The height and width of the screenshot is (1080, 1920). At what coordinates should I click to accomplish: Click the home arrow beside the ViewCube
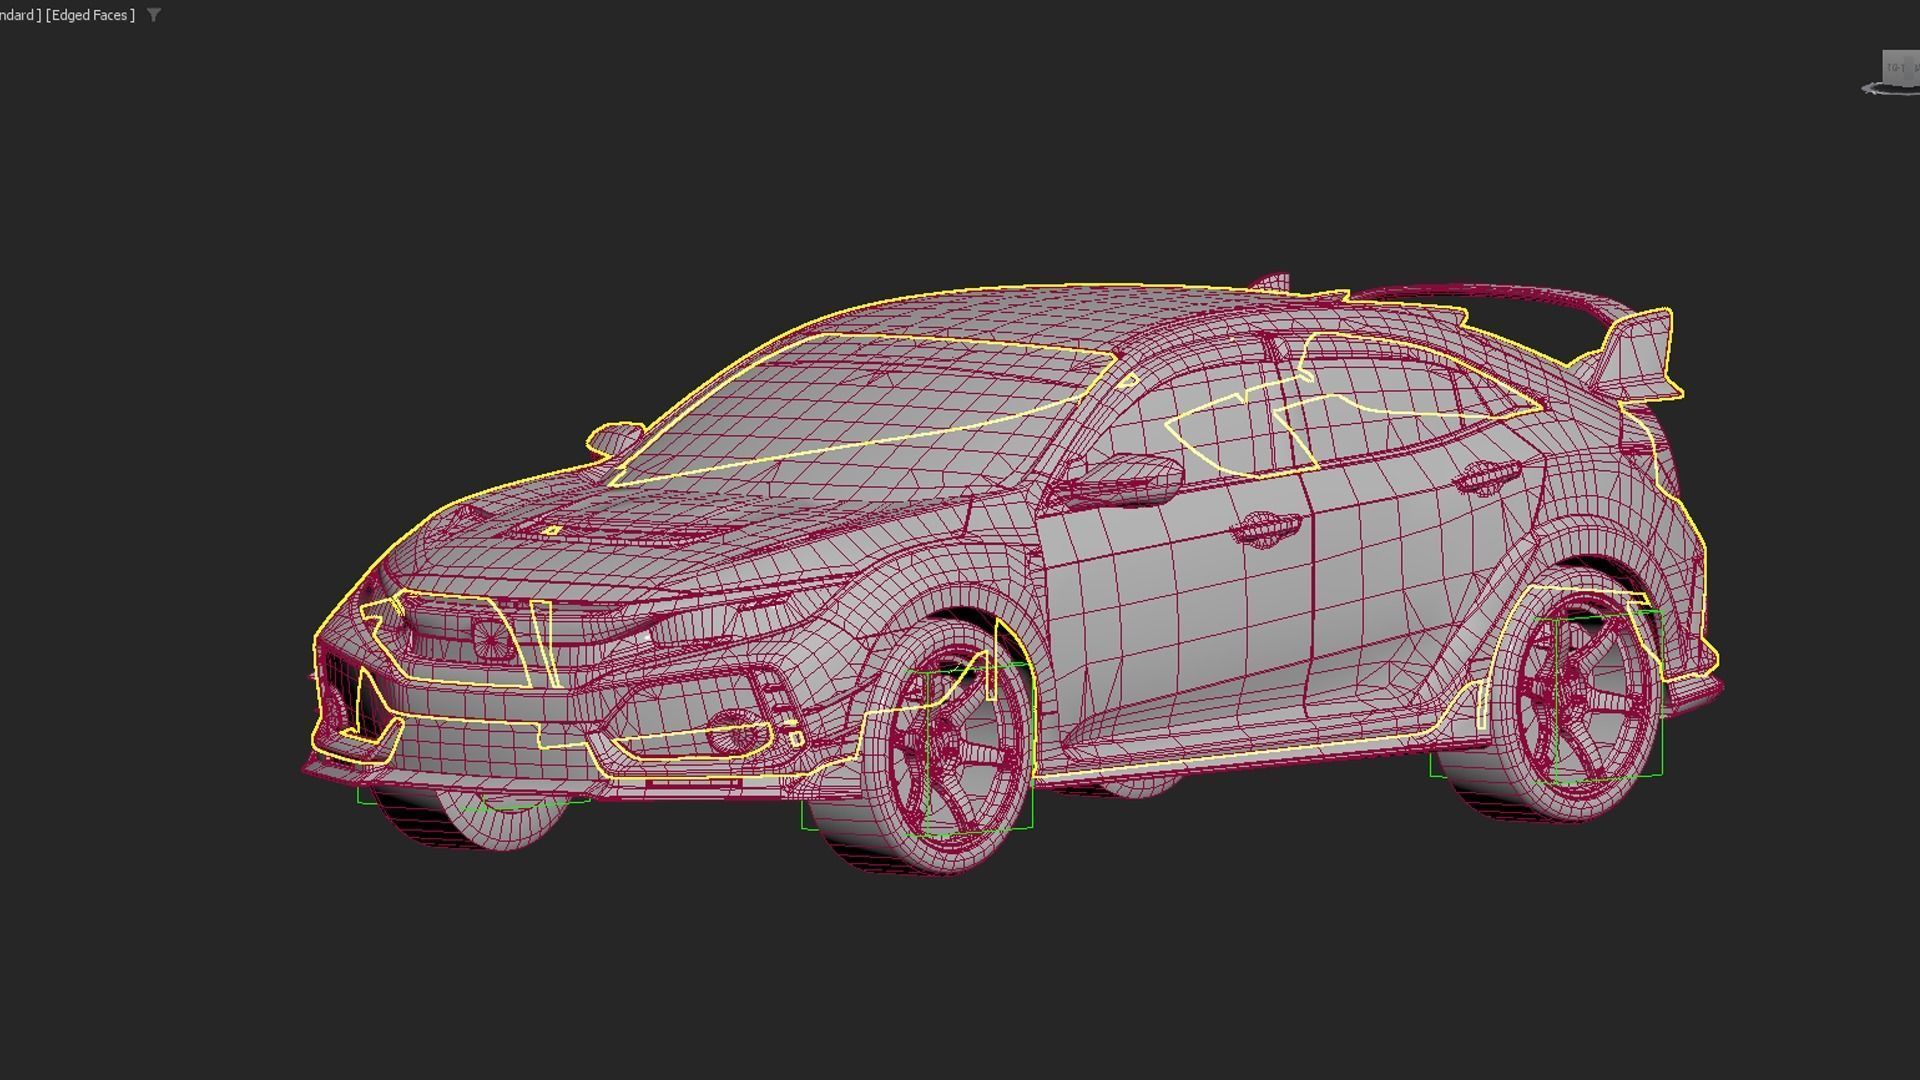pyautogui.click(x=1868, y=90)
